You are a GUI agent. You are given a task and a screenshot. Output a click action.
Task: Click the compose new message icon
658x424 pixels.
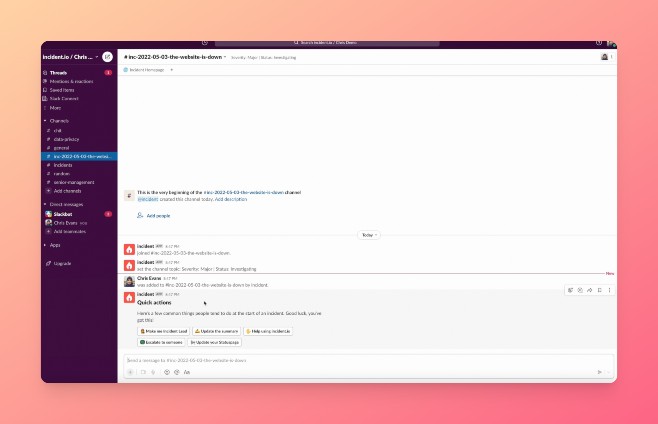(107, 57)
